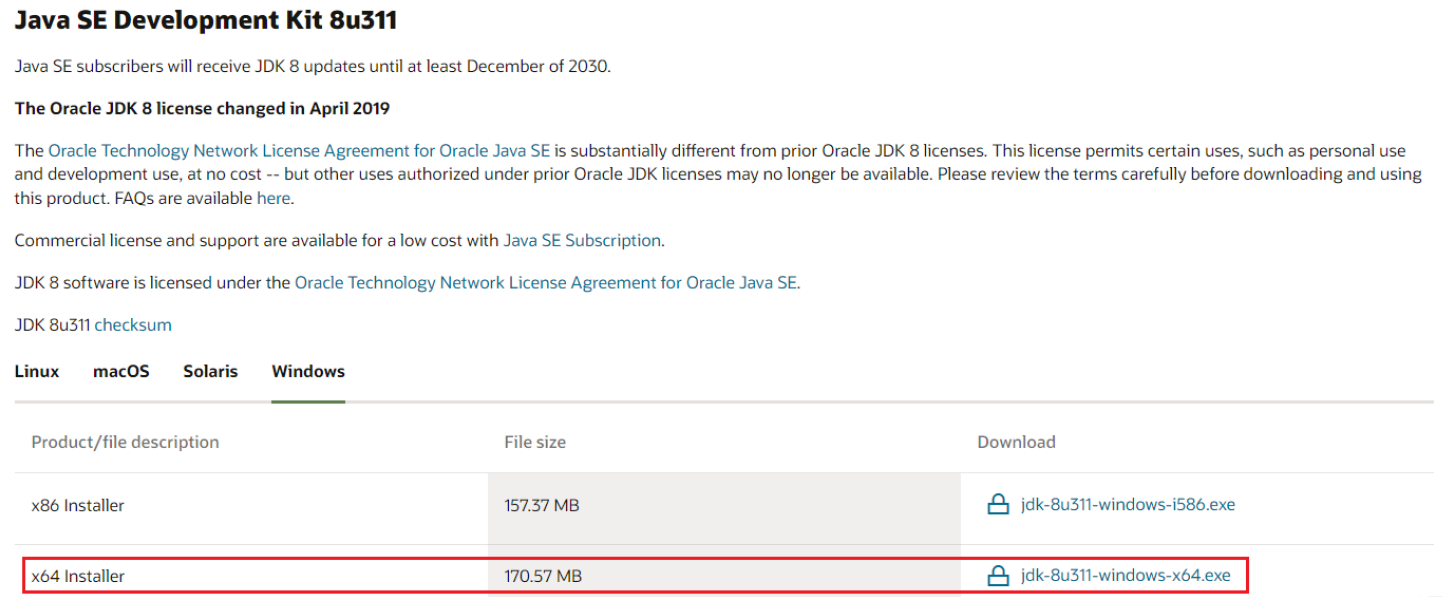Click the 'Product/file description' column header
The image size is (1443, 597).
tap(125, 442)
